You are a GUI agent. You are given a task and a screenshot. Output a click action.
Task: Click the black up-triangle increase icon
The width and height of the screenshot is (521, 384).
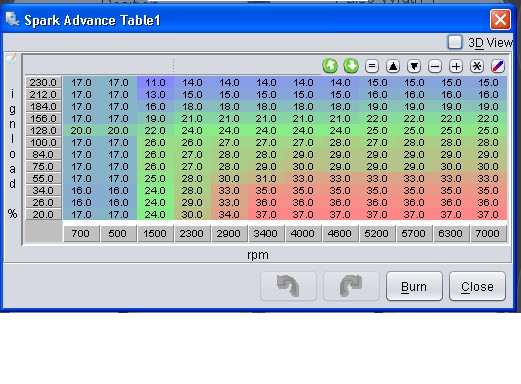pyautogui.click(x=393, y=66)
